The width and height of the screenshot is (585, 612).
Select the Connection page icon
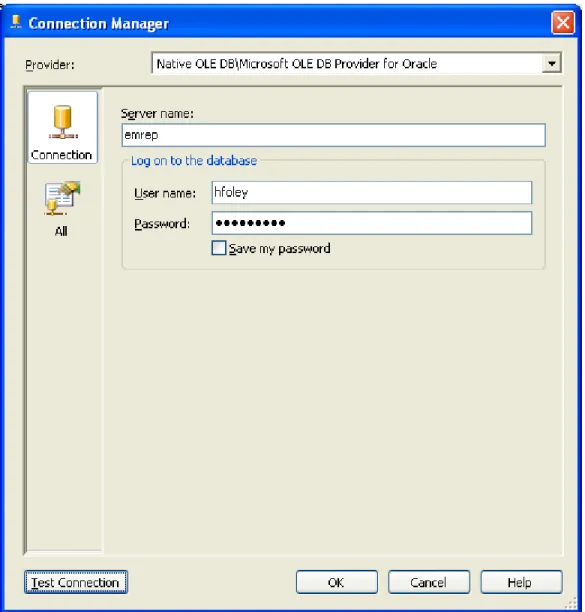62,128
